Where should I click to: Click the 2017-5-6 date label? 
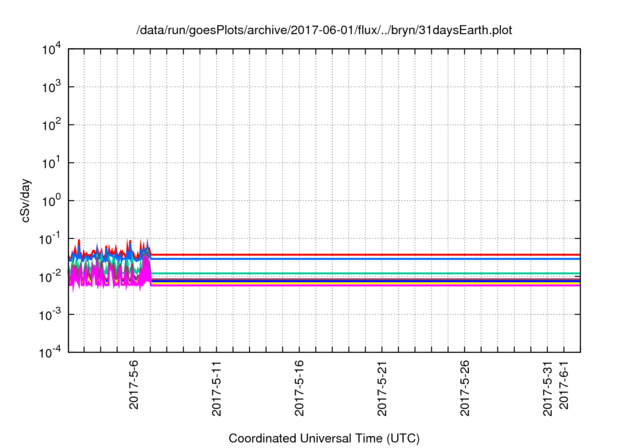pyautogui.click(x=134, y=384)
